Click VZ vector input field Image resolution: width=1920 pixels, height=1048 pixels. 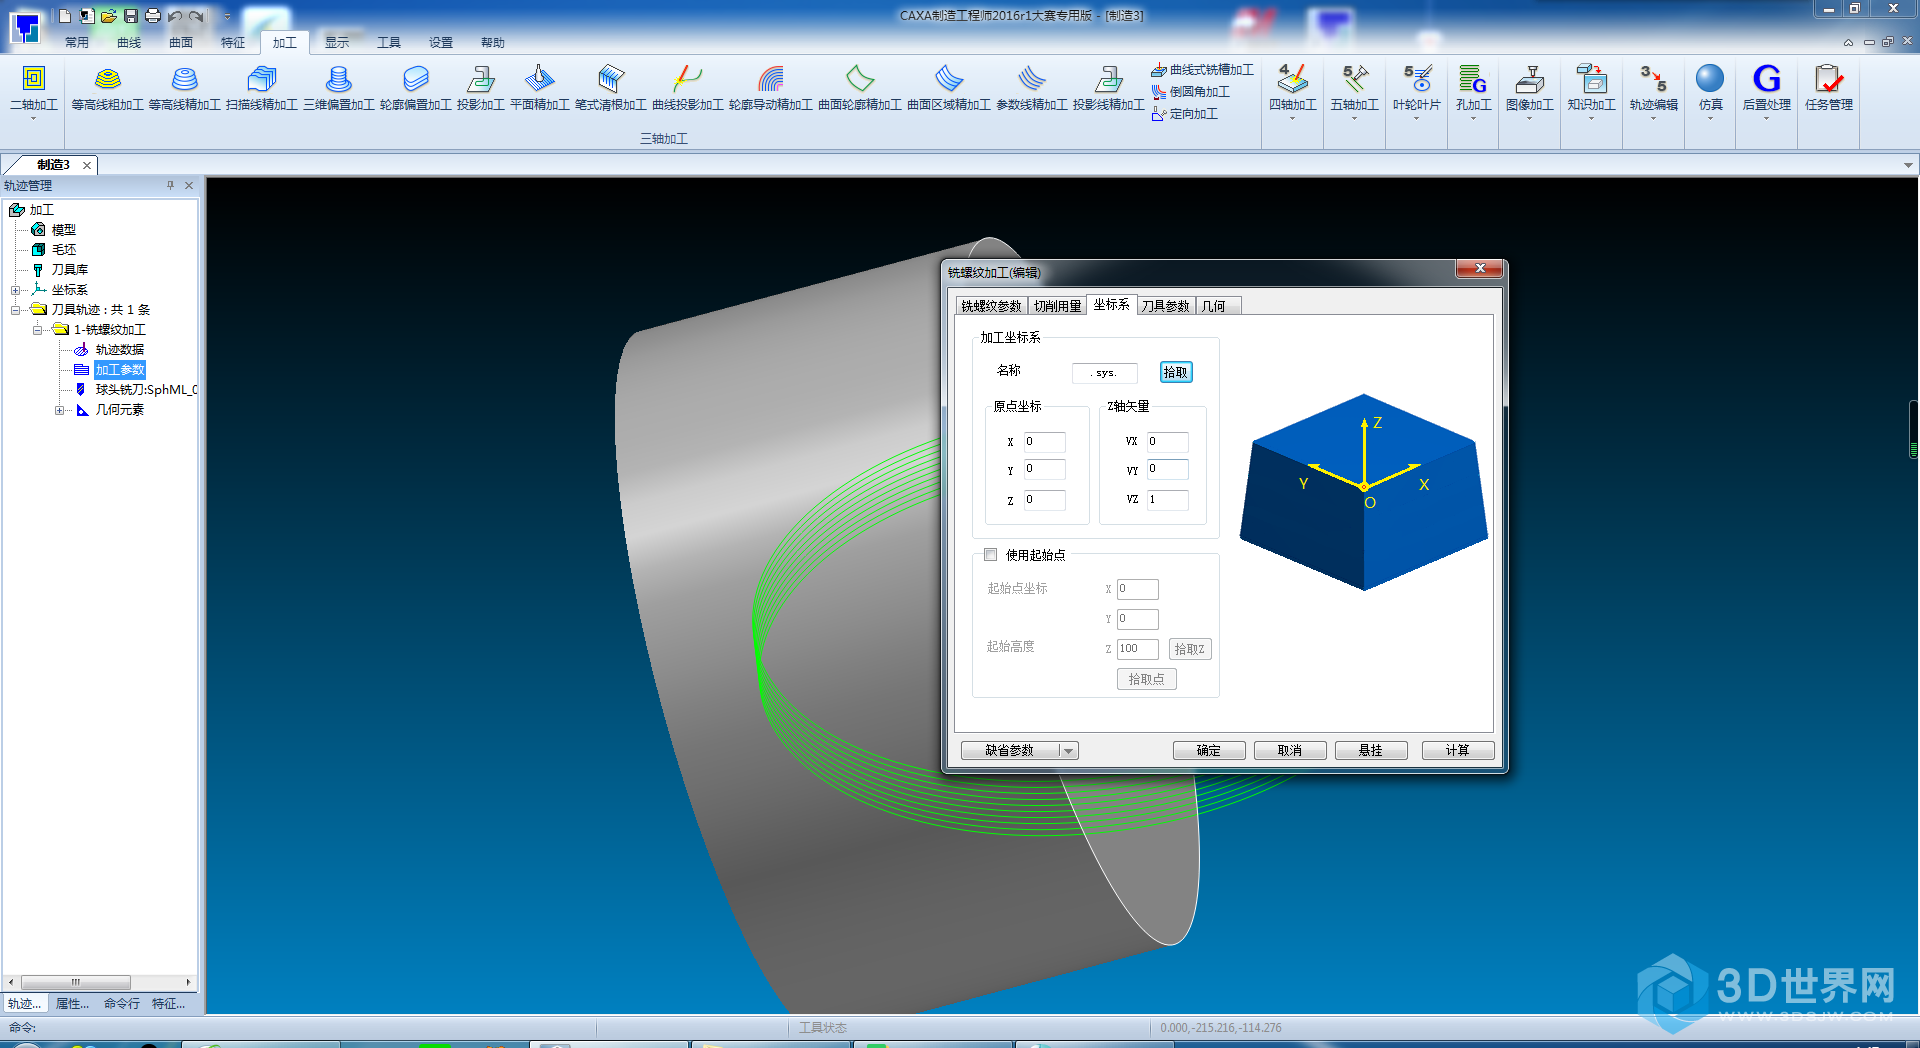click(x=1167, y=499)
